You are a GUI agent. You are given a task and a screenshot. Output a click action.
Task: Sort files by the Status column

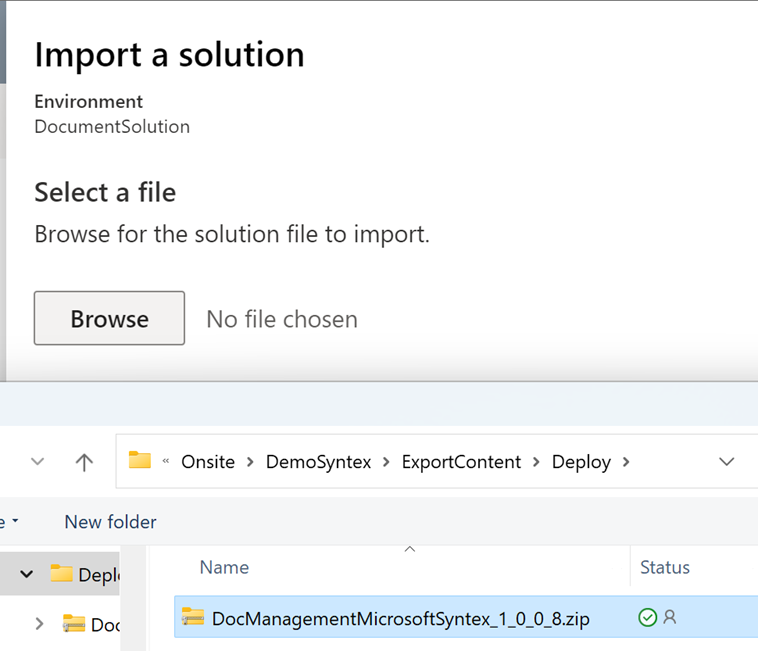(664, 567)
